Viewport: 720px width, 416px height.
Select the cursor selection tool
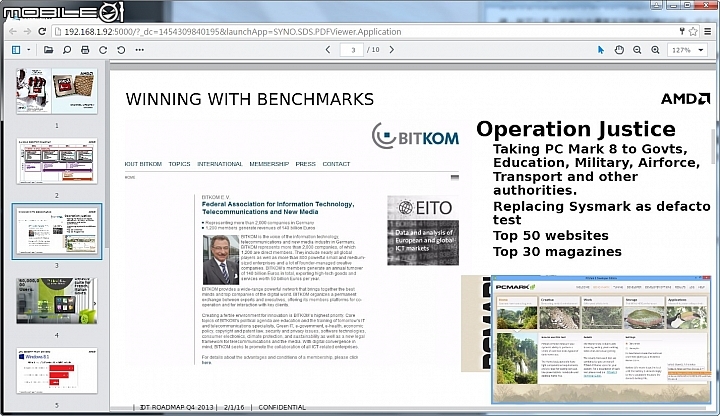click(x=601, y=50)
